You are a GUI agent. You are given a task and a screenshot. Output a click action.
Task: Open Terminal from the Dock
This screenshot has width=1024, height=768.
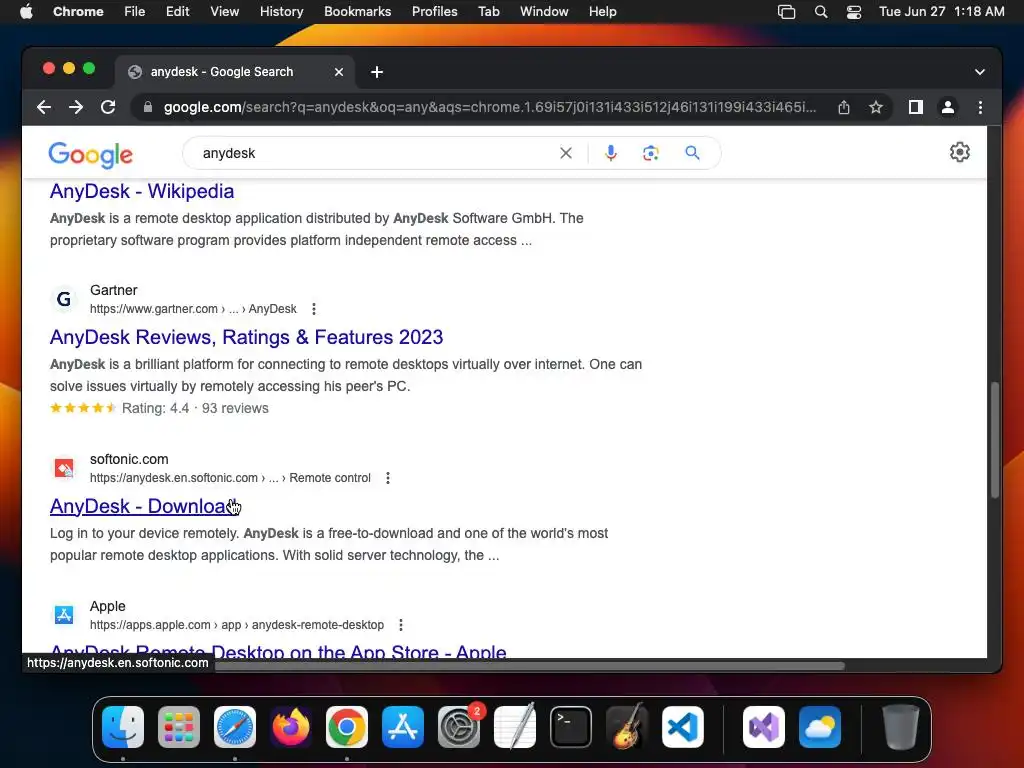click(x=571, y=727)
